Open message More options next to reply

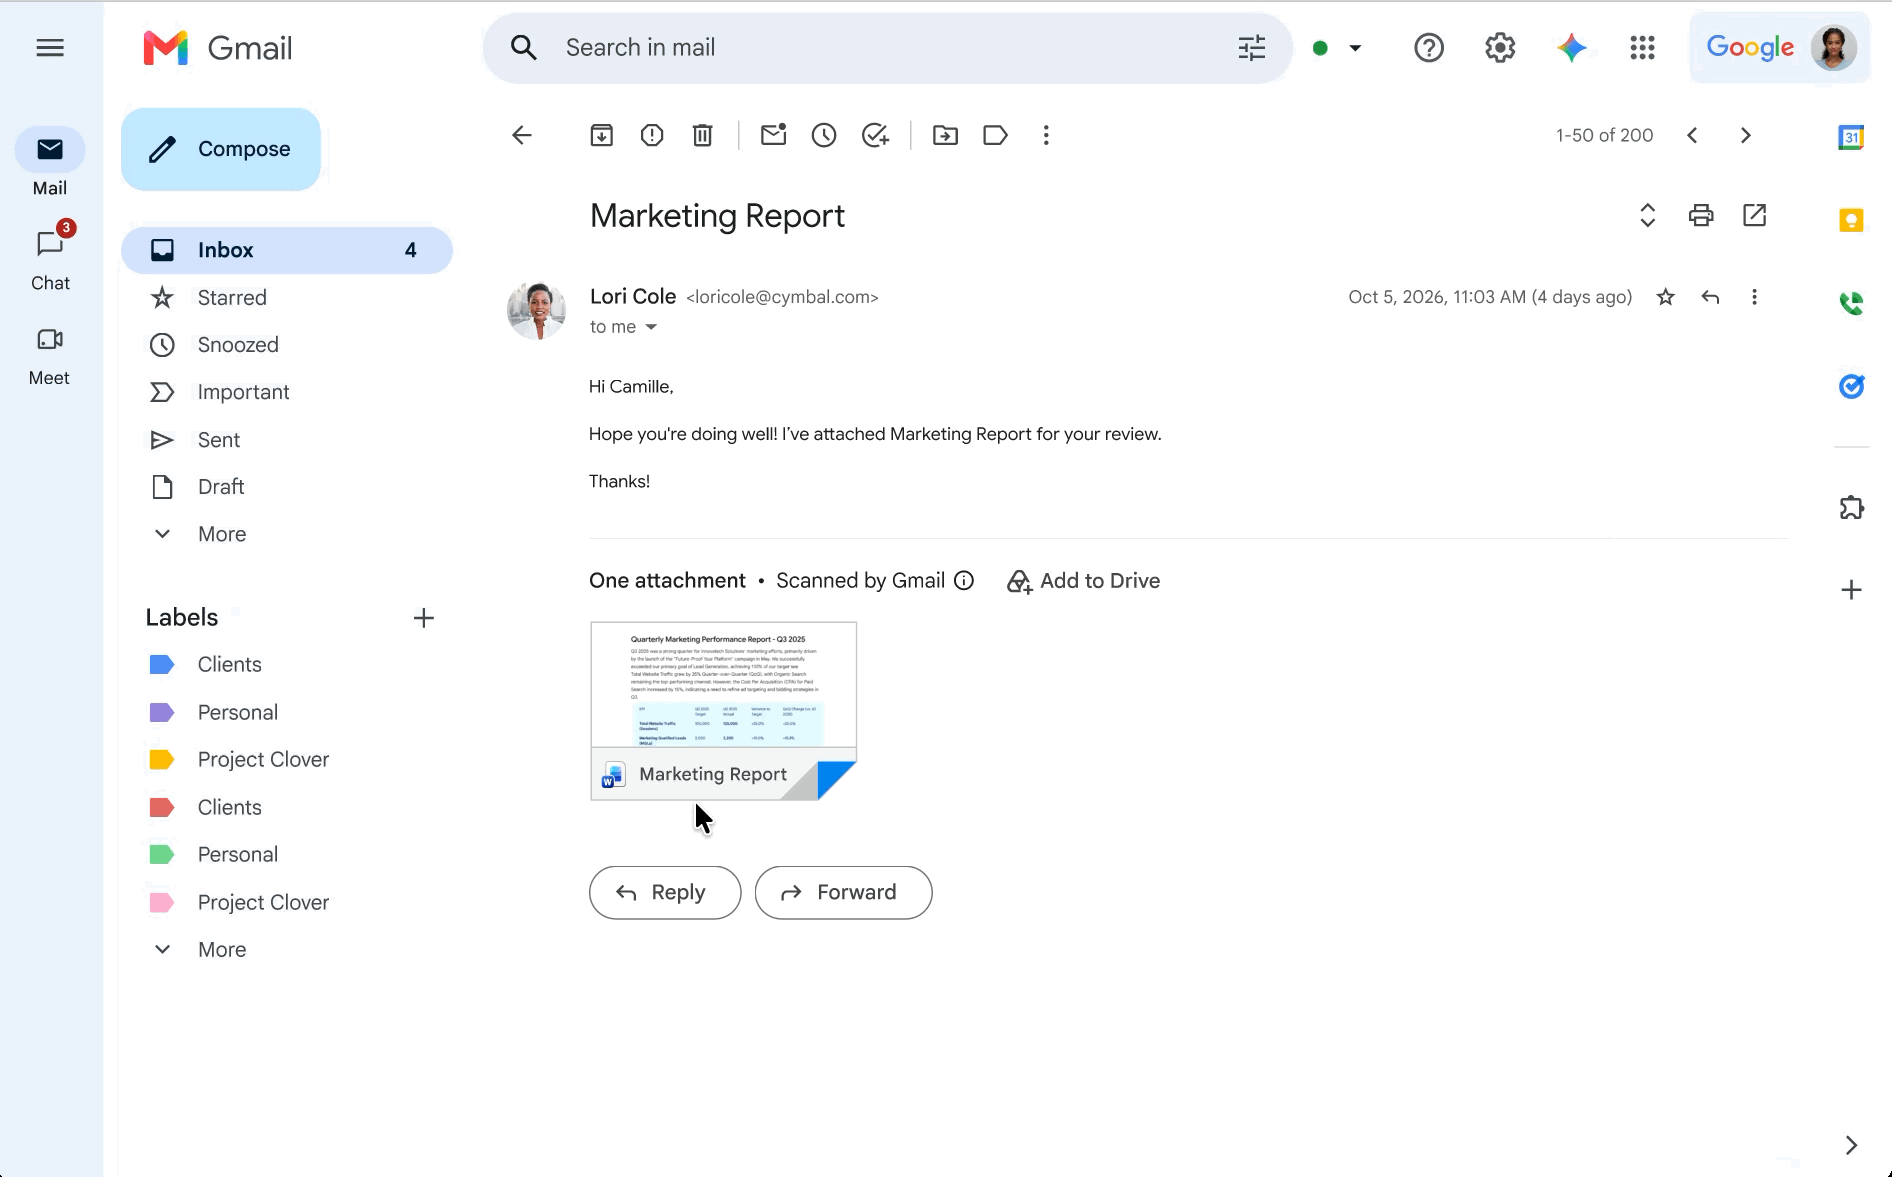pyautogui.click(x=1754, y=297)
